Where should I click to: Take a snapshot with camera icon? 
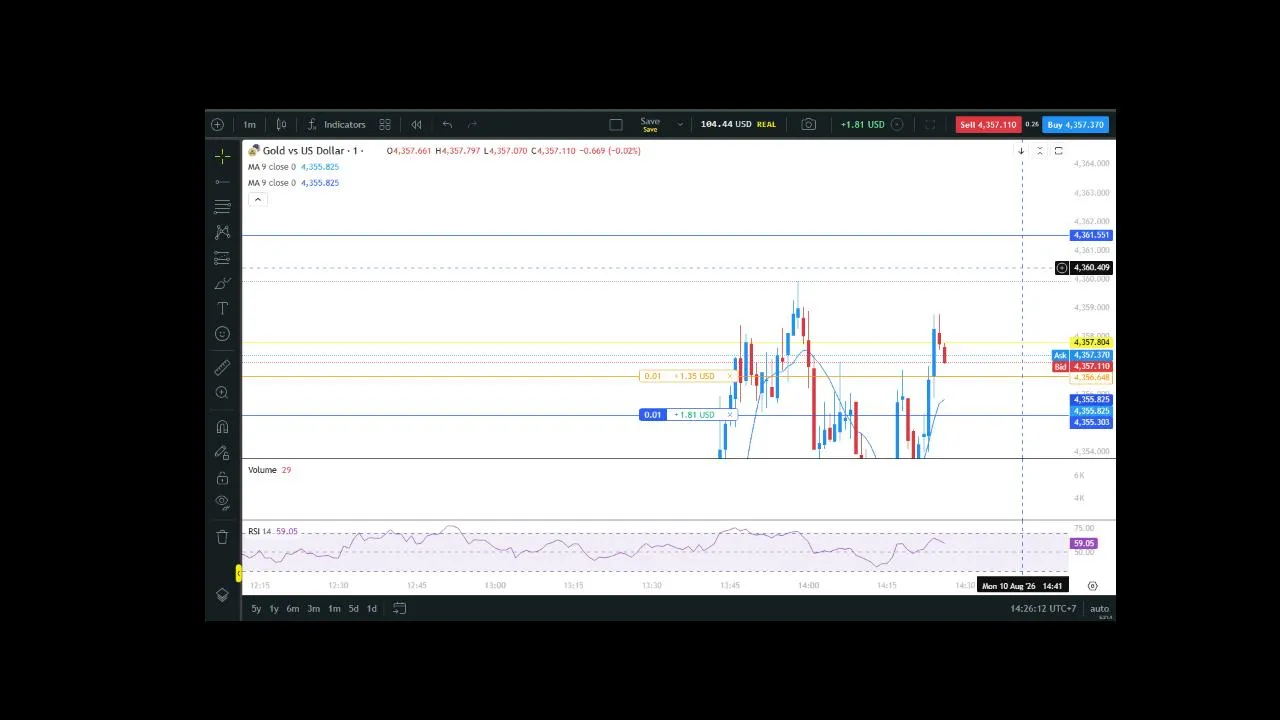point(808,125)
